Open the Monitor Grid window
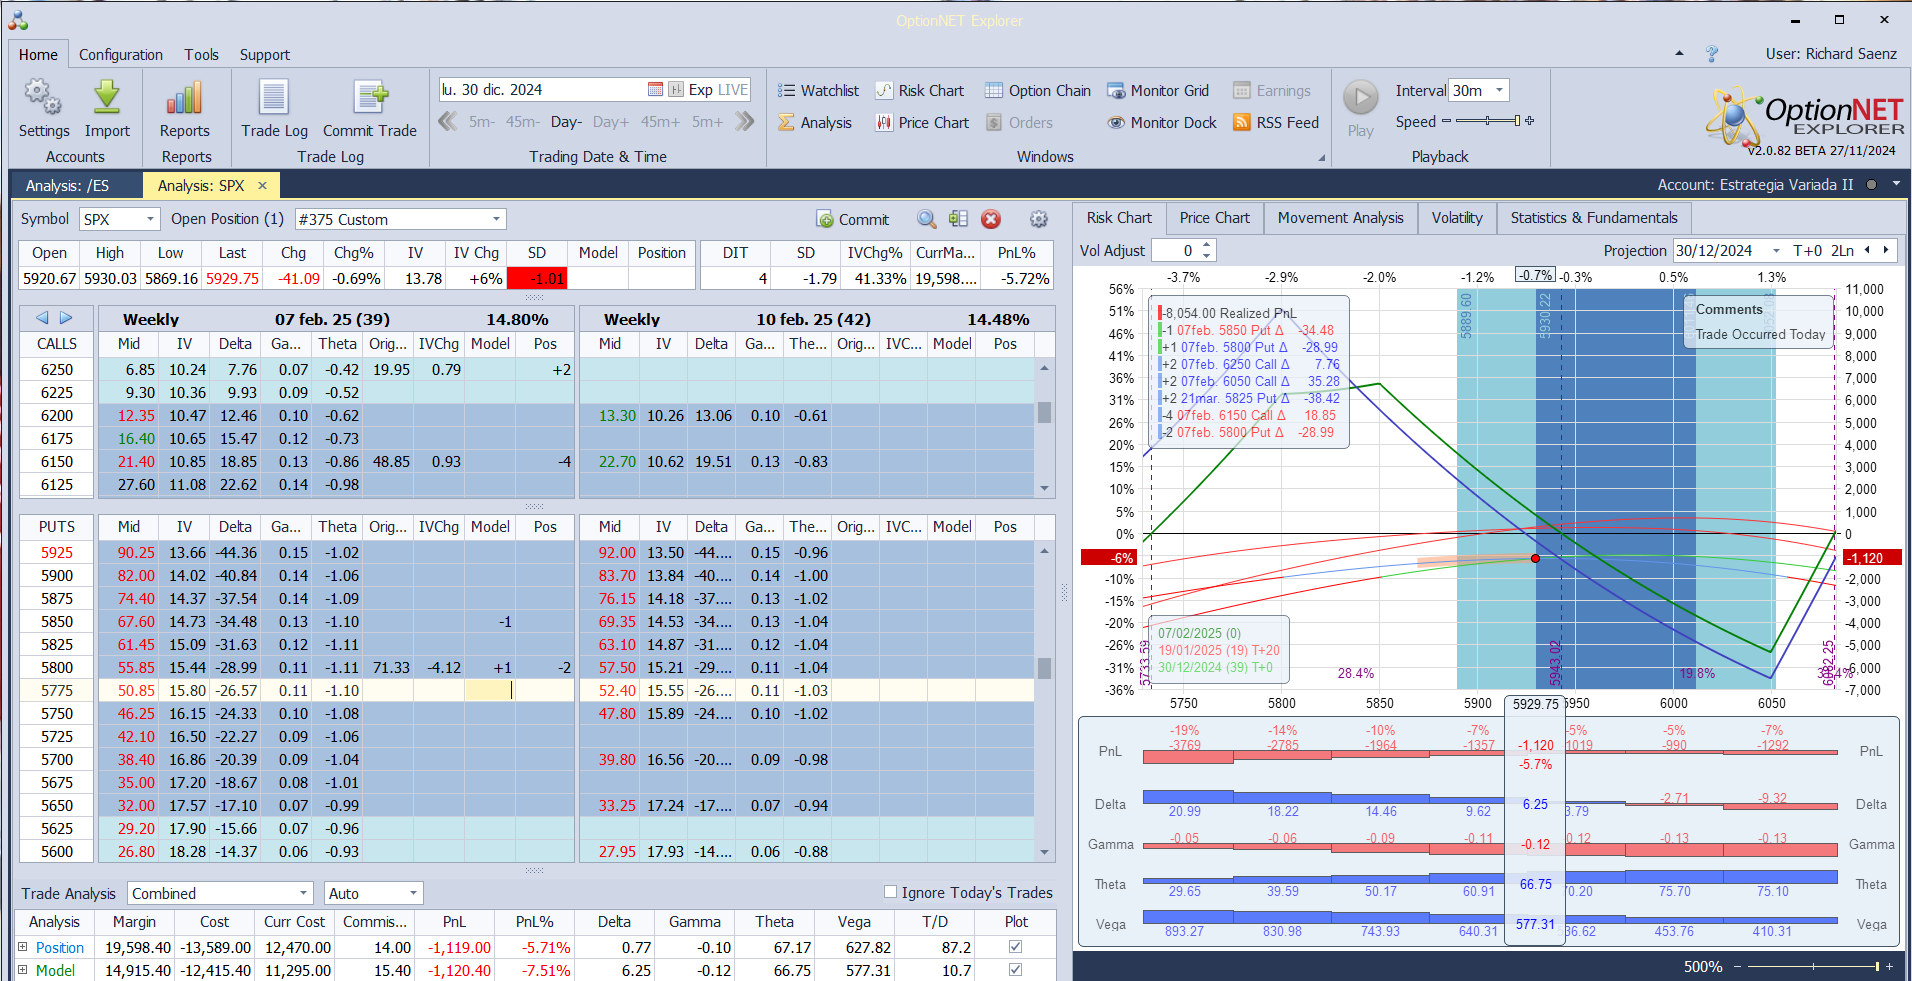Image resolution: width=1912 pixels, height=981 pixels. point(1158,91)
